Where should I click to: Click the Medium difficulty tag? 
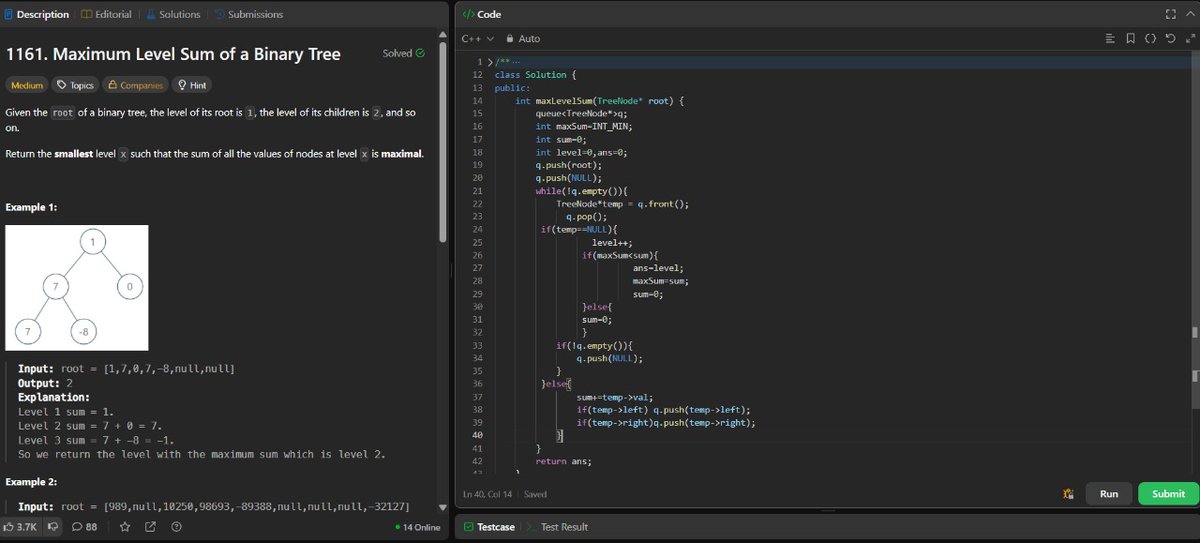27,85
